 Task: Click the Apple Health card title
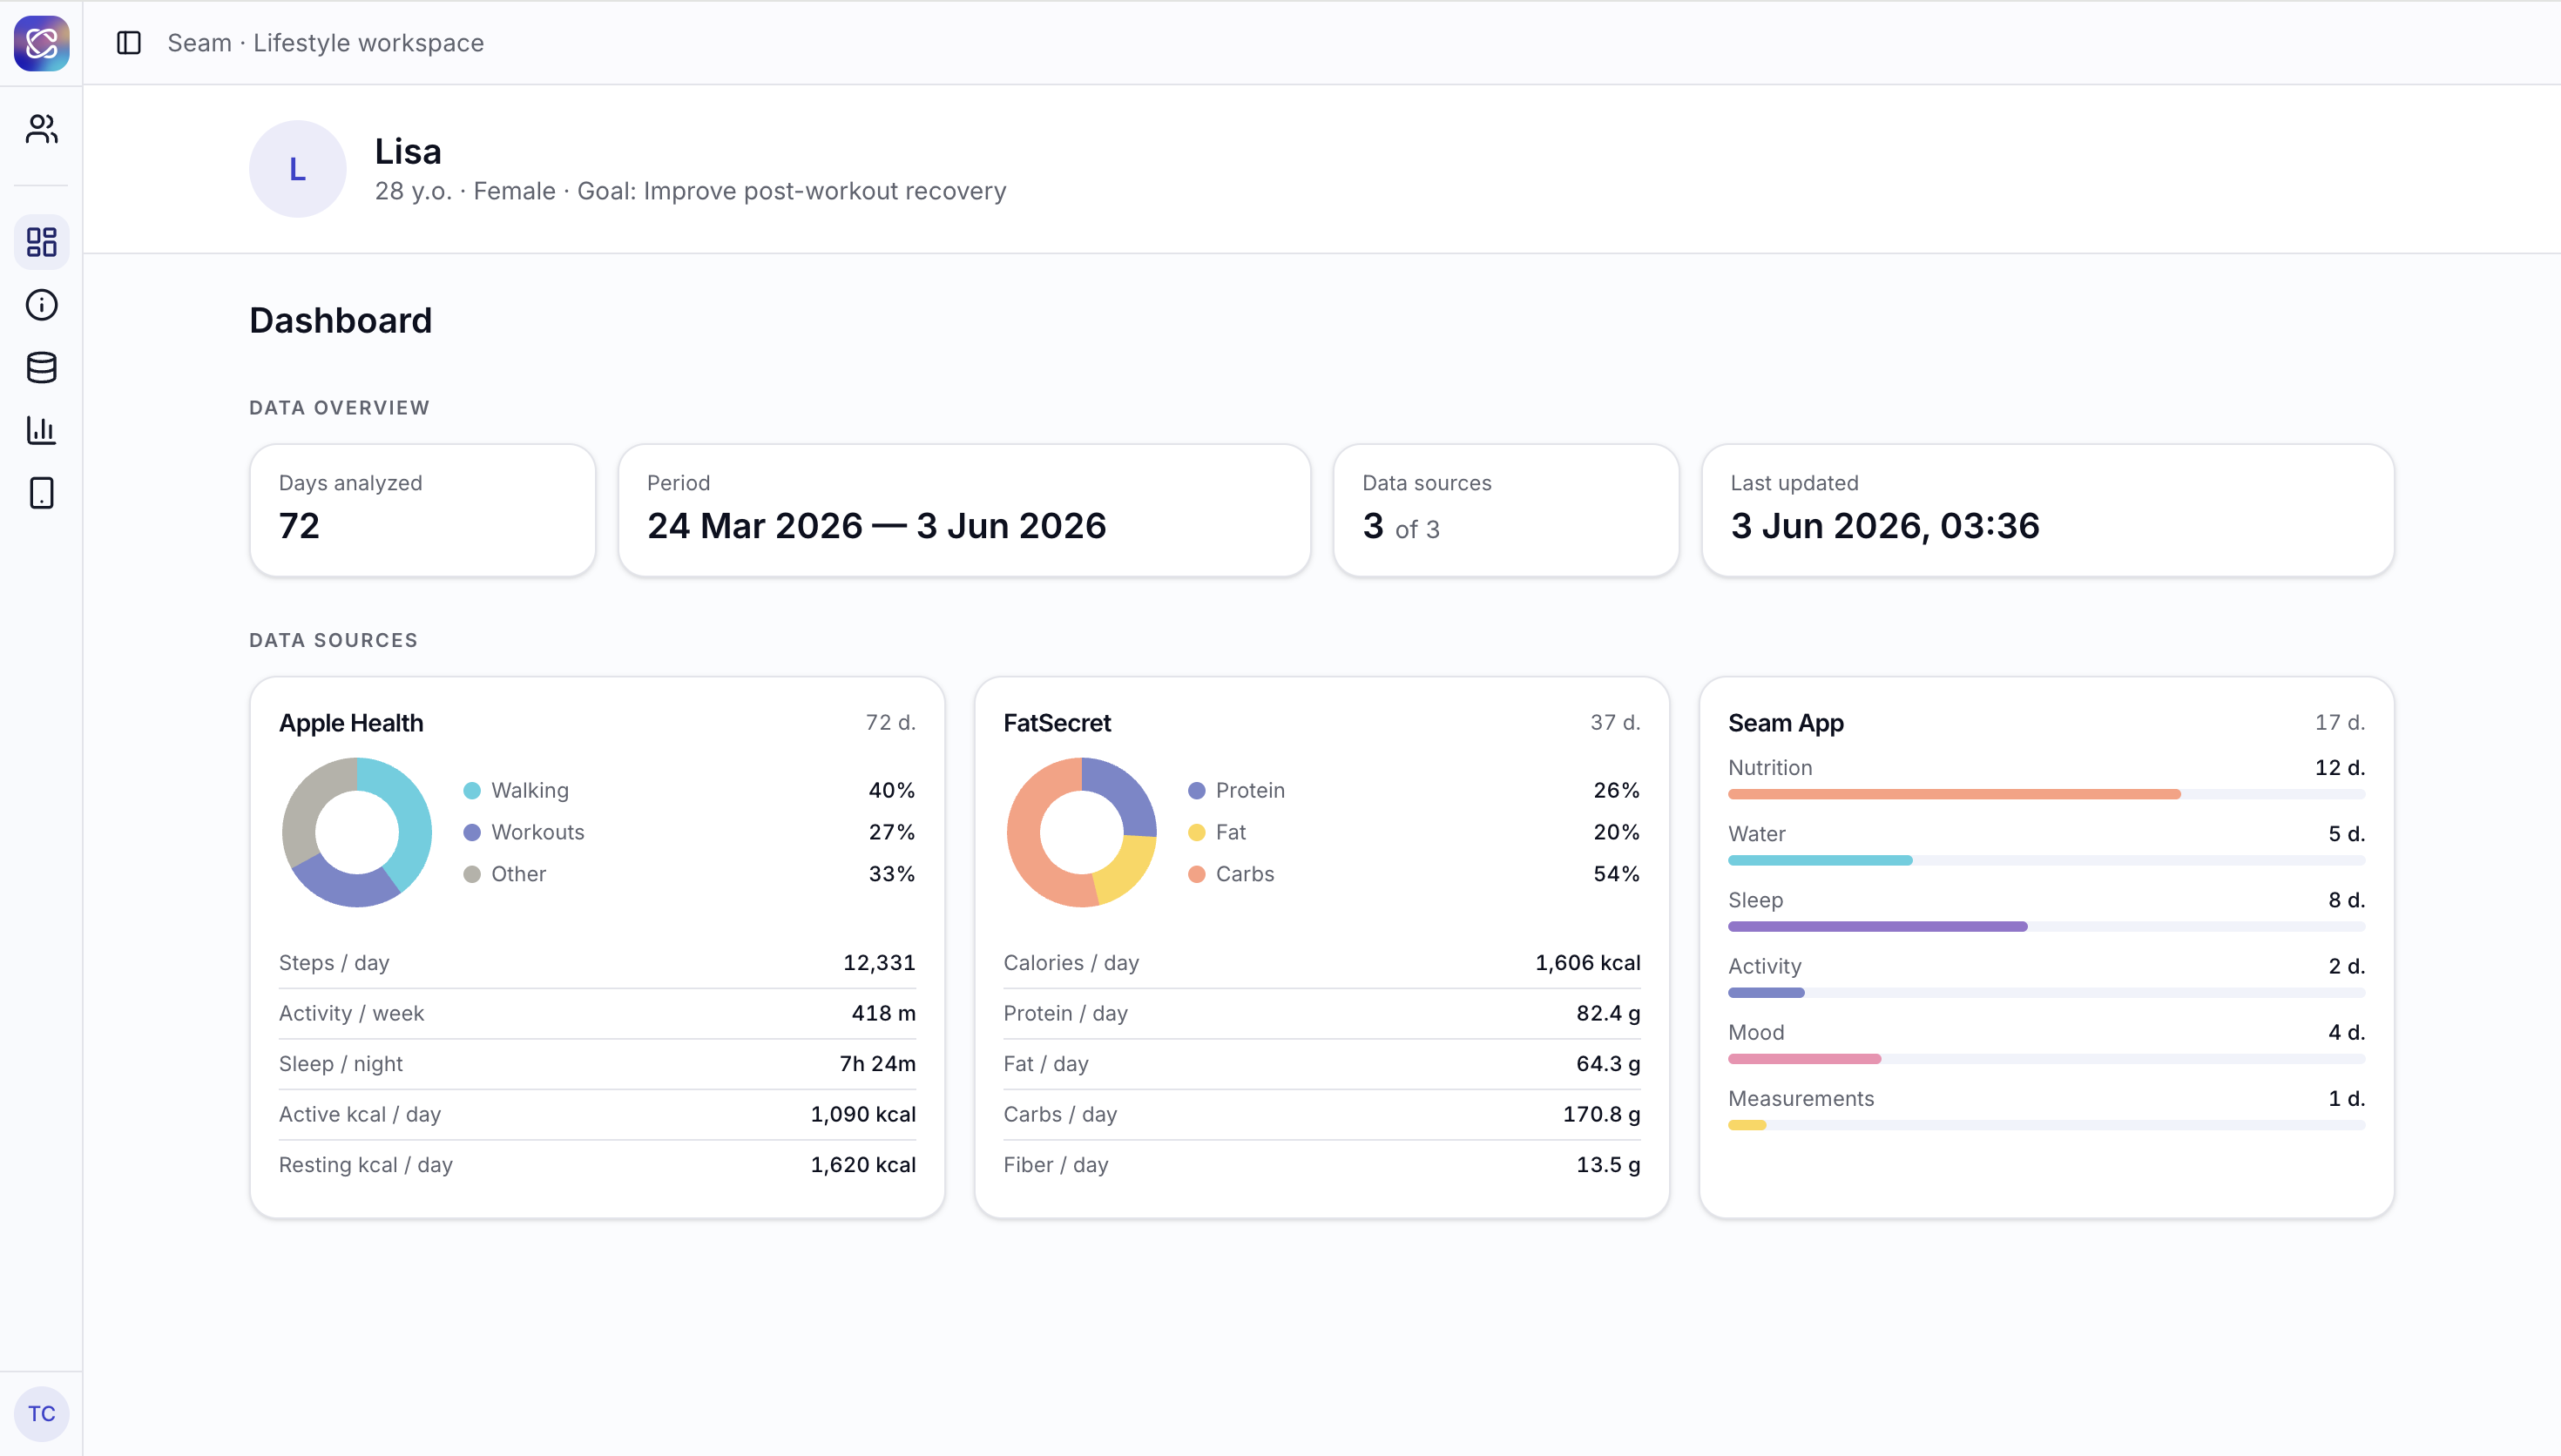tap(351, 723)
